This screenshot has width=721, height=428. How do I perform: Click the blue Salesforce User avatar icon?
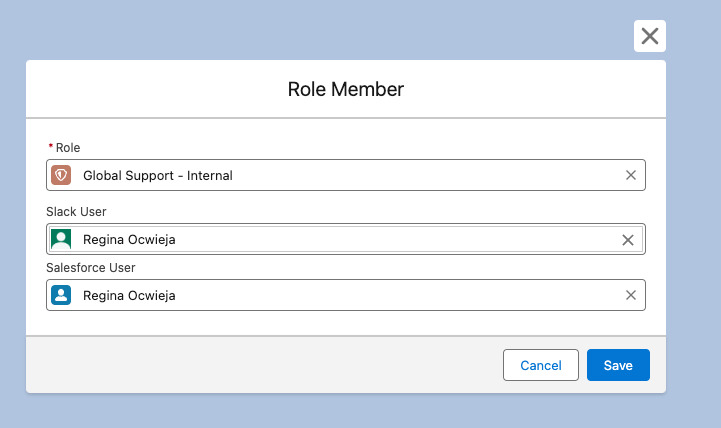tap(61, 295)
